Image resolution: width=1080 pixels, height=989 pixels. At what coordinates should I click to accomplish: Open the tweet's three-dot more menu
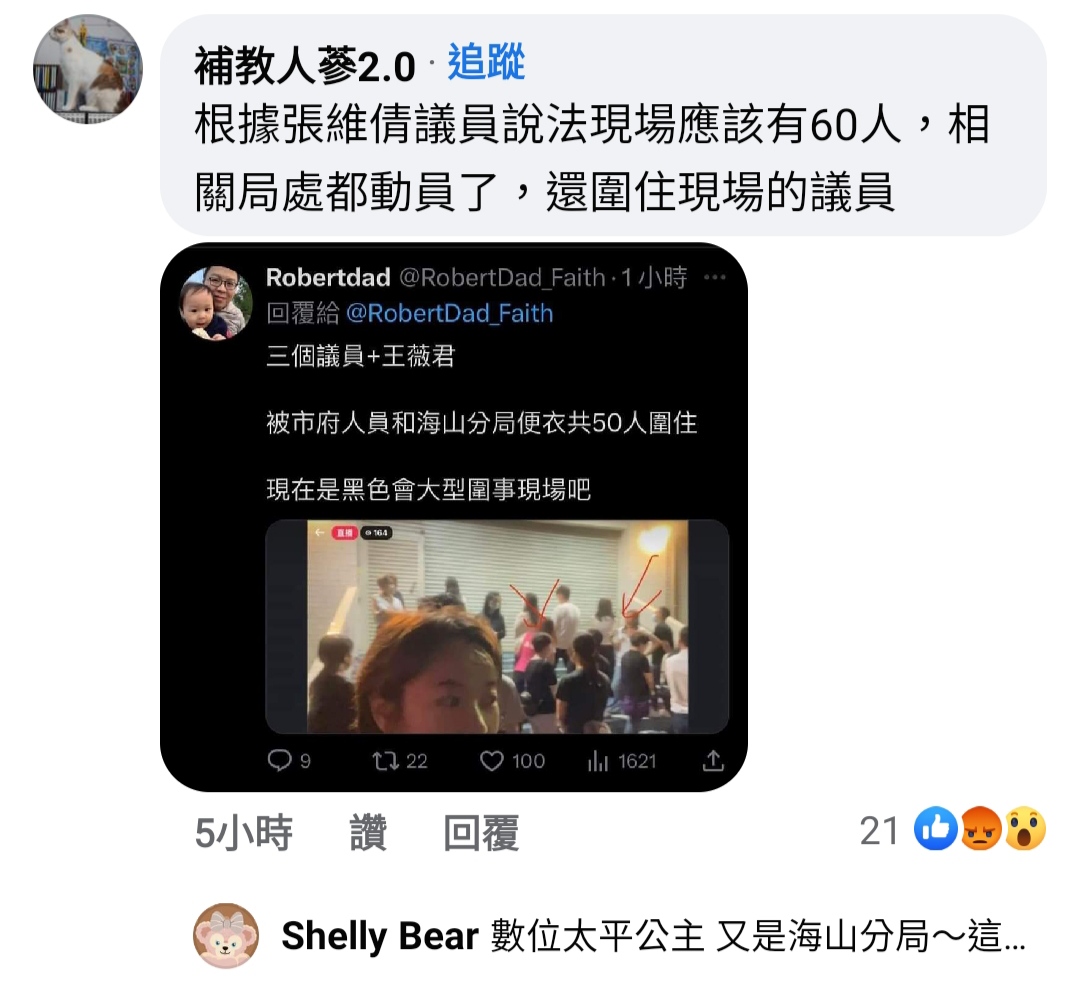715,277
